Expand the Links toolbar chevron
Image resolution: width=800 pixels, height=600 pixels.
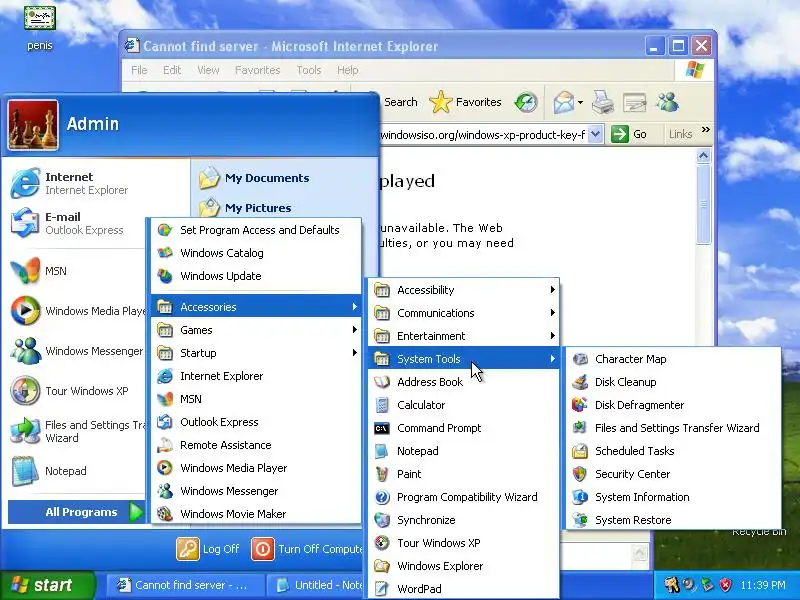[x=706, y=130]
